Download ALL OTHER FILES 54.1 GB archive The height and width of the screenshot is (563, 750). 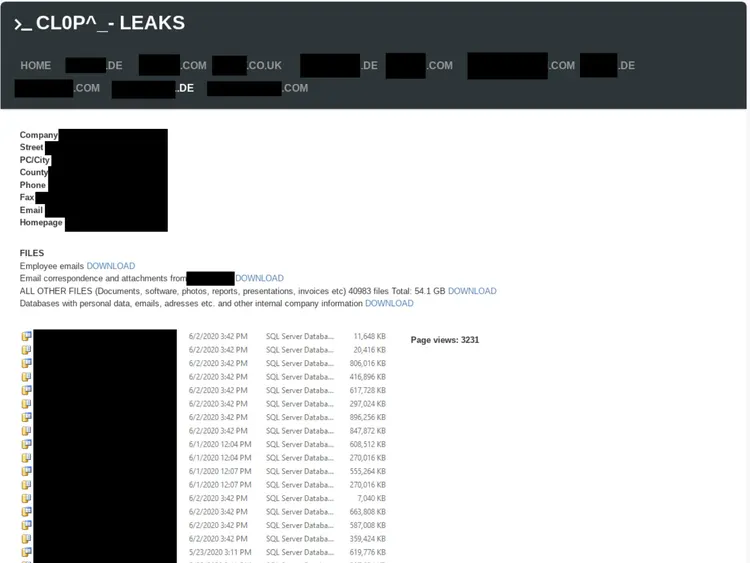[472, 291]
